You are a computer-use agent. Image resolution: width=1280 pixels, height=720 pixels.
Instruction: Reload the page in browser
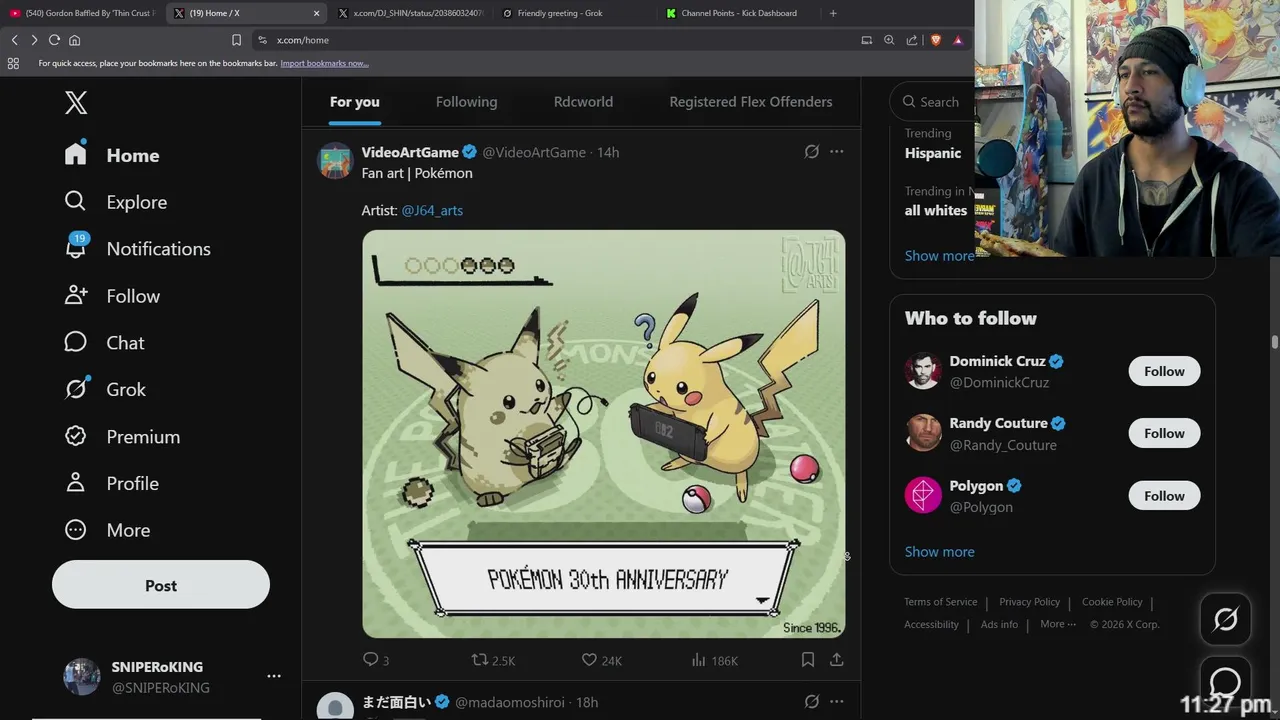tap(54, 40)
